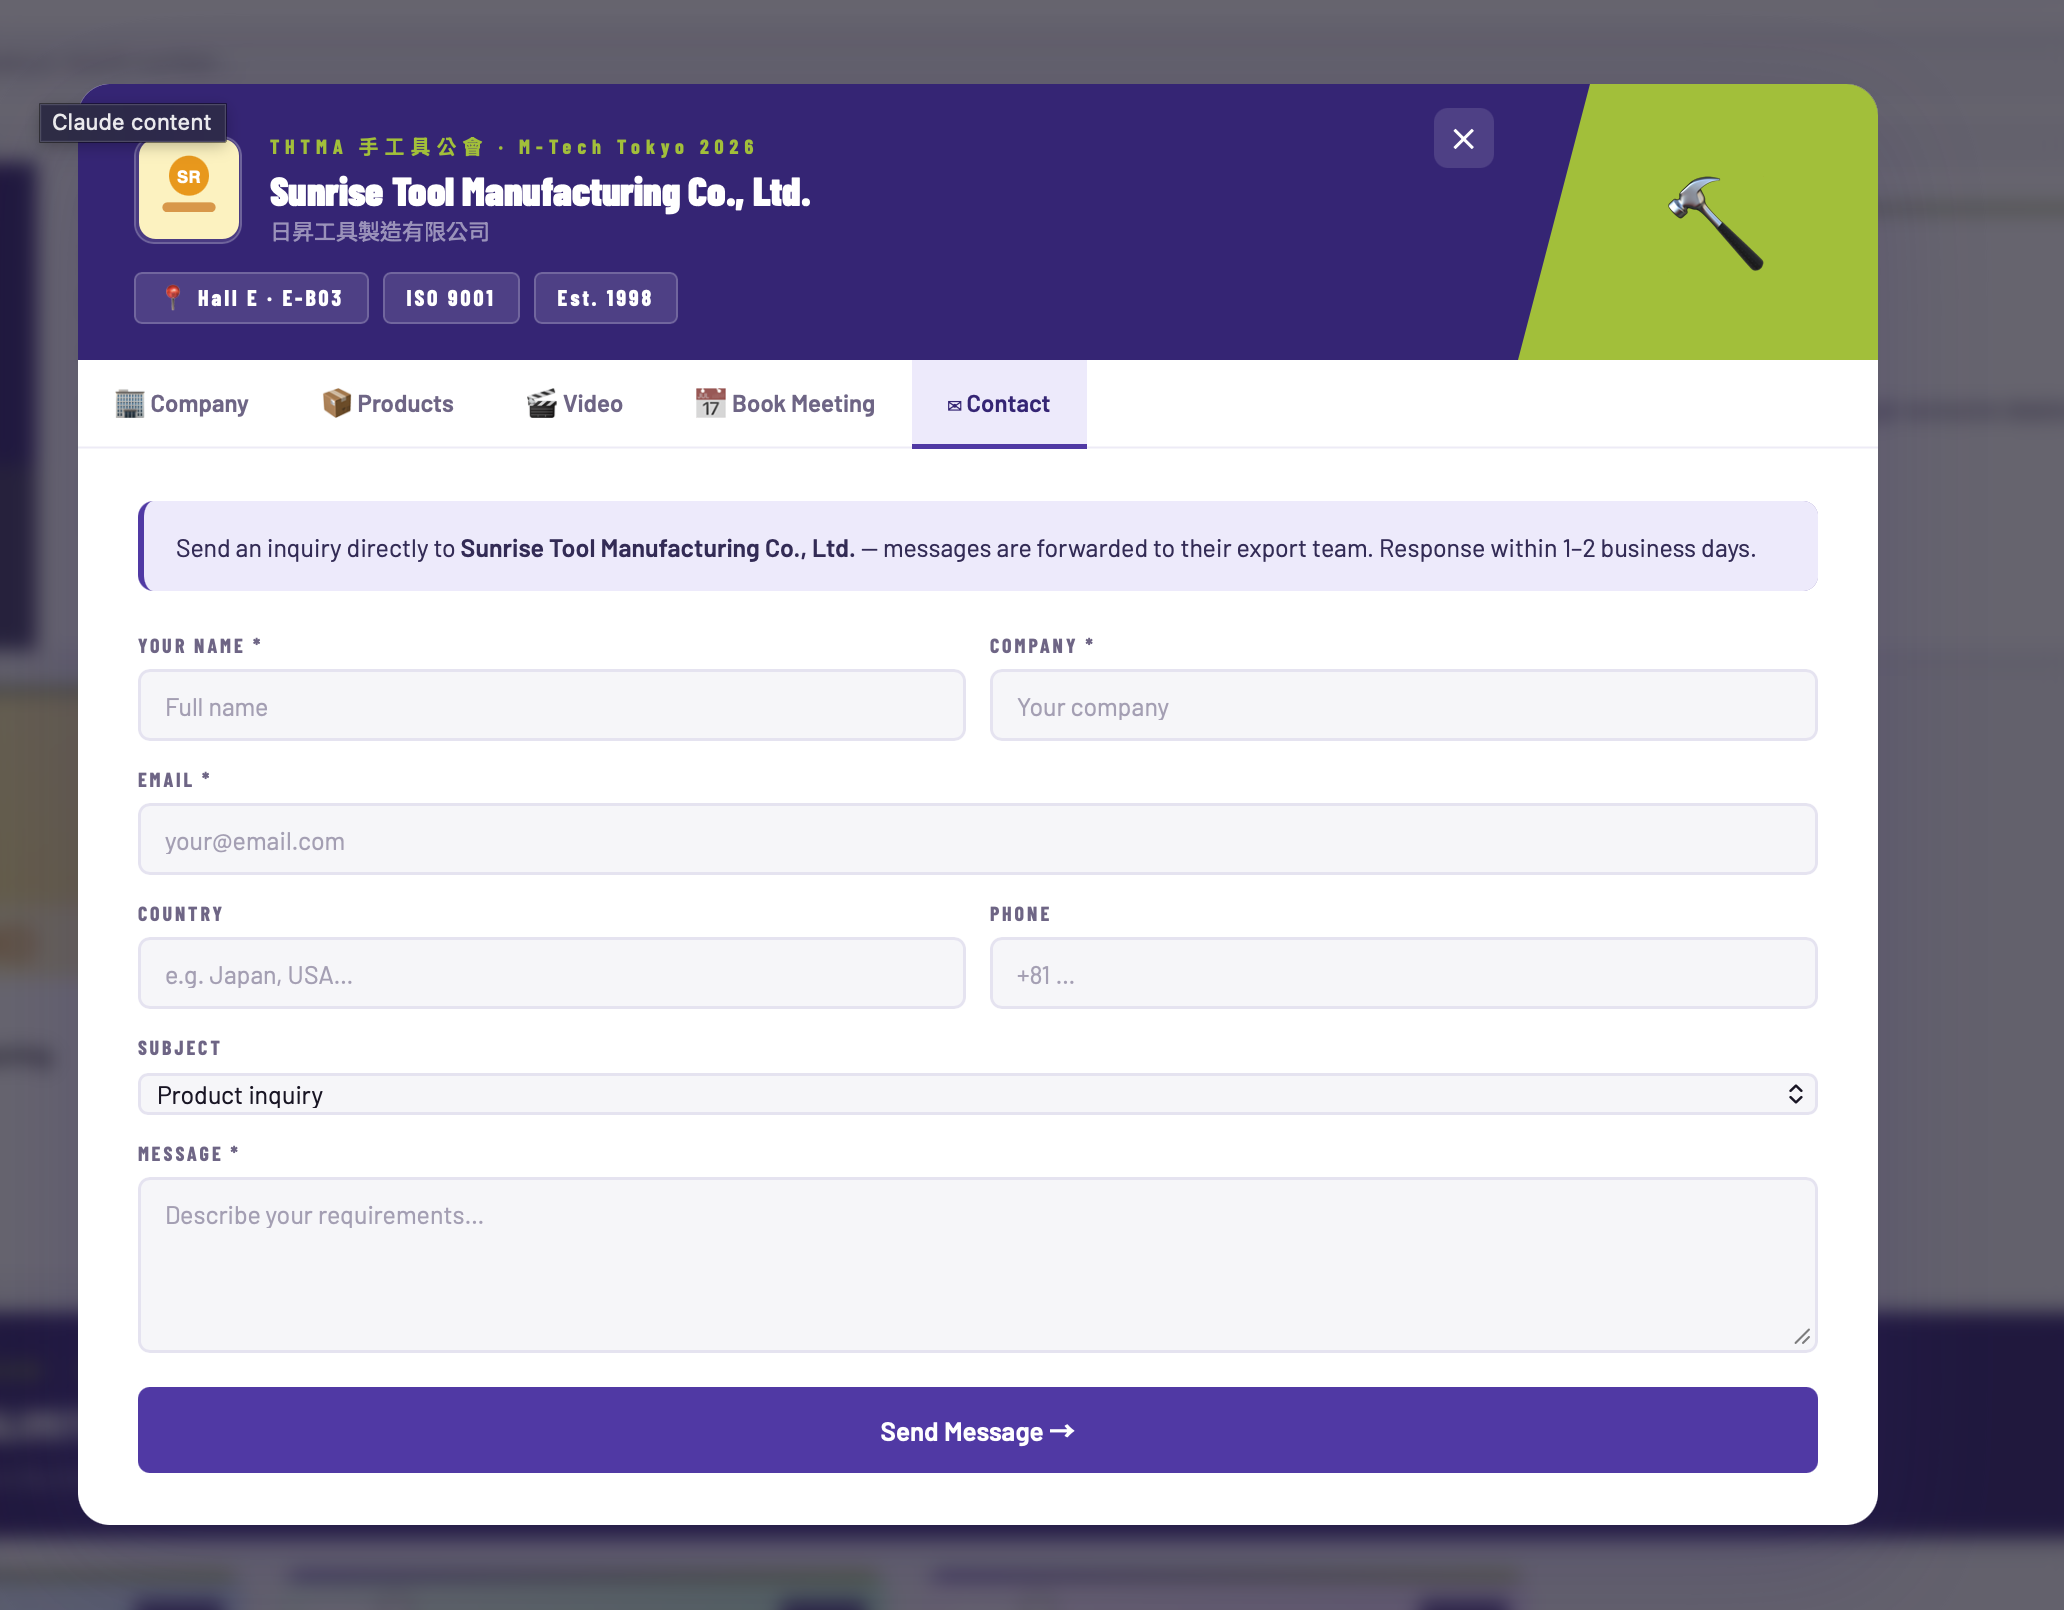This screenshot has width=2064, height=1610.
Task: Click the map pin icon on the Hall E badge
Action: click(173, 298)
